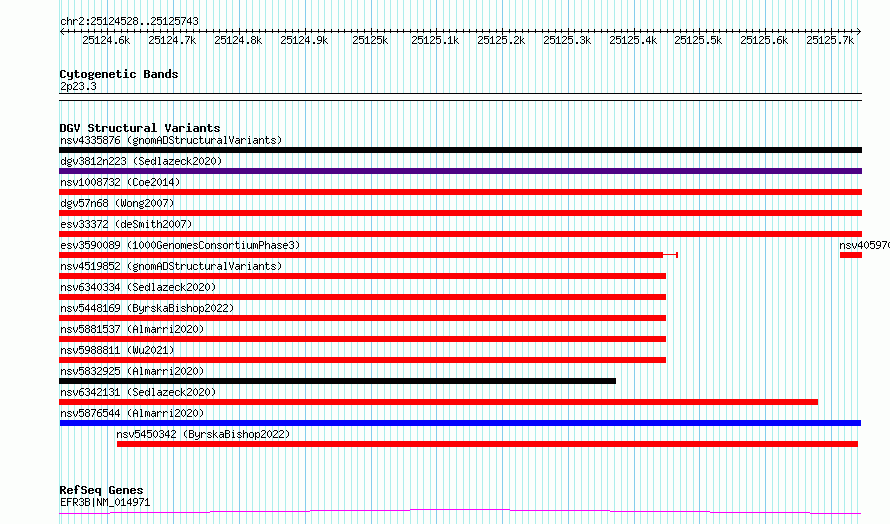890x524 pixels.
Task: Click the purple bar of dgv3812n223
Action: [x=460, y=171]
